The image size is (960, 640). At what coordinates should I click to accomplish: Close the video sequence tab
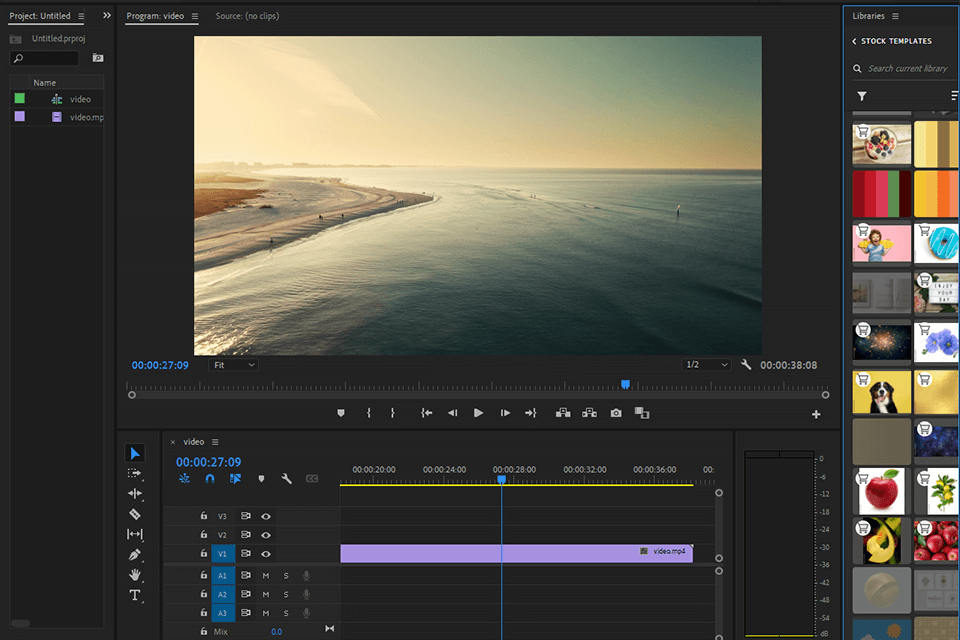[173, 442]
